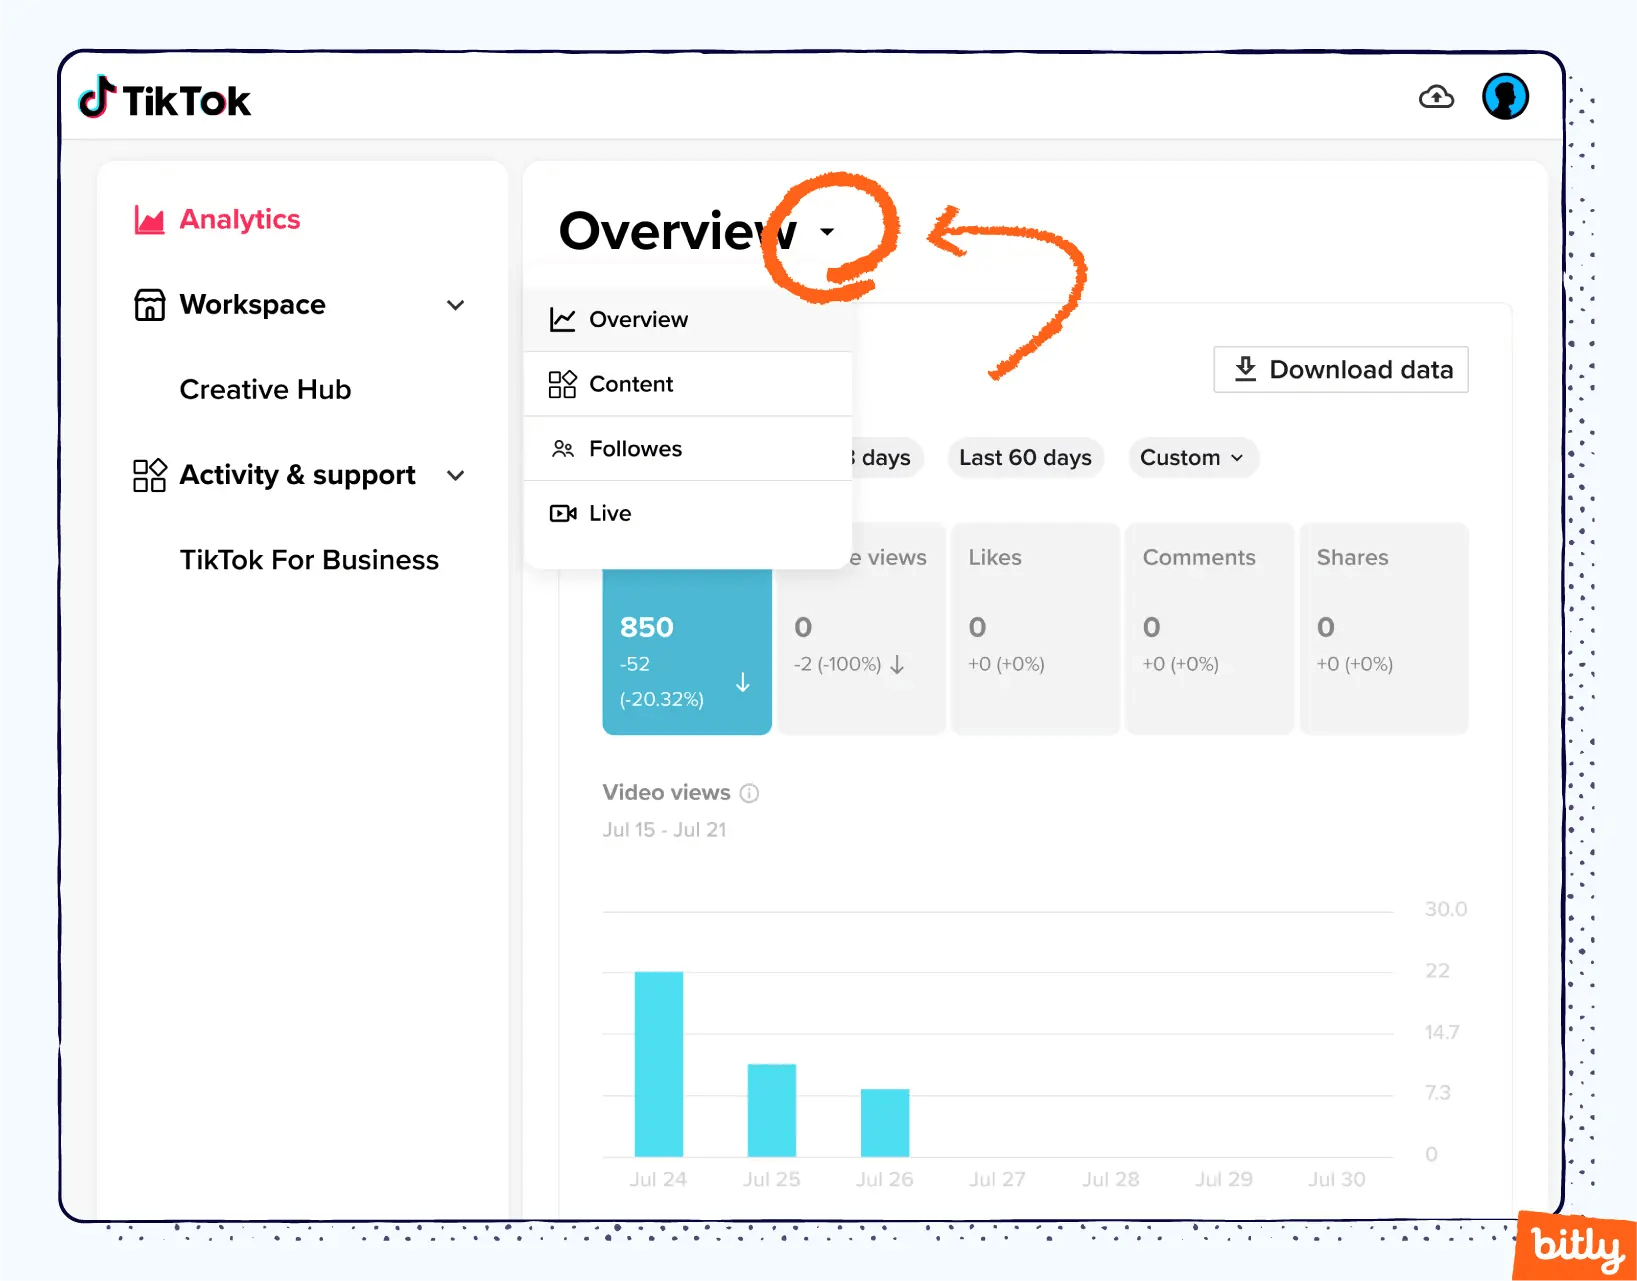Click the Download data button
This screenshot has height=1281, width=1637.
1340,369
